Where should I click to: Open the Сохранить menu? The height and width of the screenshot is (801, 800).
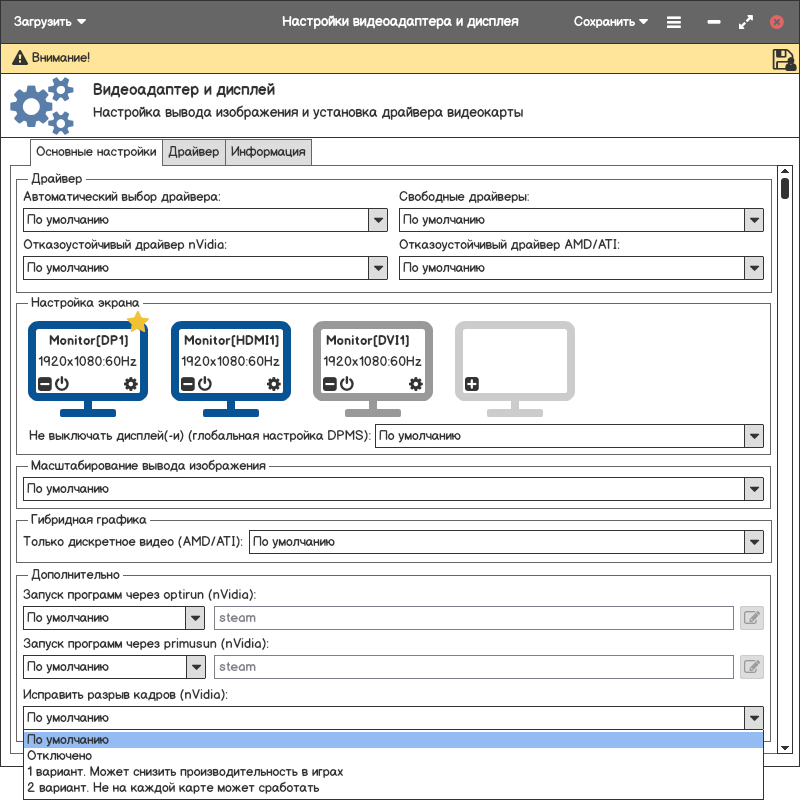(611, 22)
